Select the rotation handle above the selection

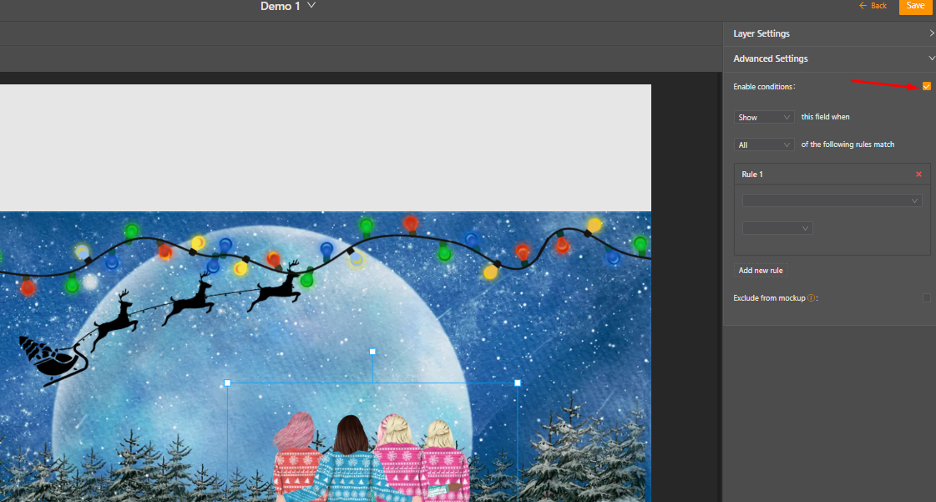[372, 352]
